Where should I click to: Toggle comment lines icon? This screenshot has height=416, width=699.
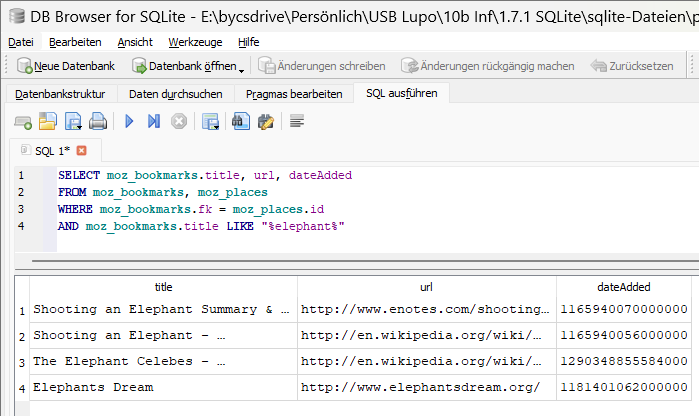click(297, 121)
